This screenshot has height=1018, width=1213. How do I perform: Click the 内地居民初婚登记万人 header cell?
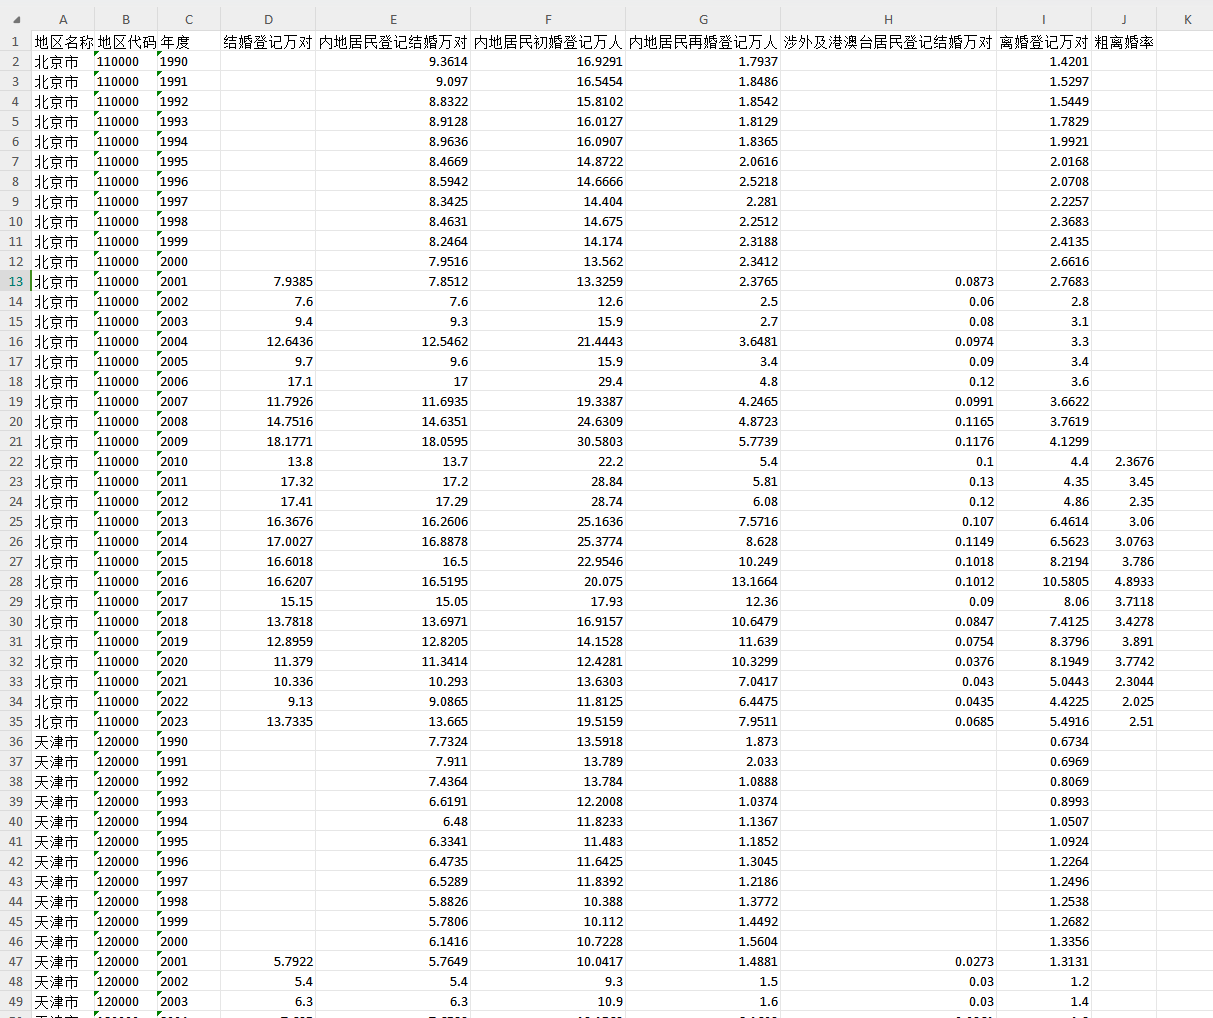[548, 41]
